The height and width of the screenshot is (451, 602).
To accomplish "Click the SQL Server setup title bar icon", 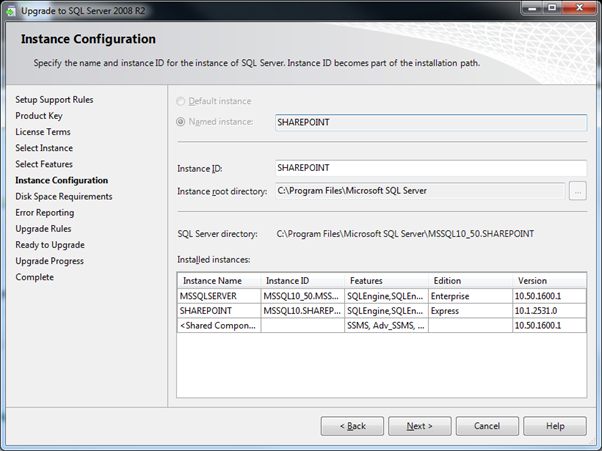I will 11,11.
